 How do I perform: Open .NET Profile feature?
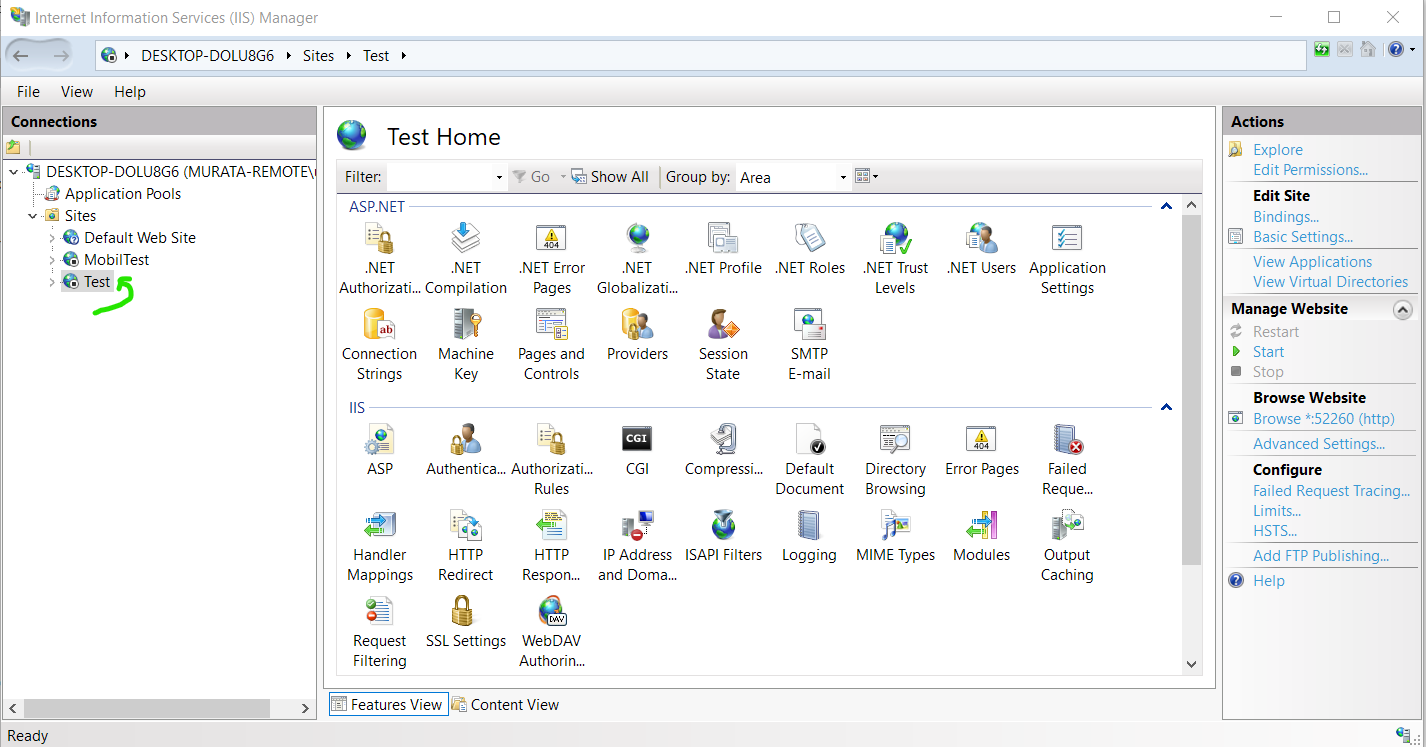pos(723,249)
